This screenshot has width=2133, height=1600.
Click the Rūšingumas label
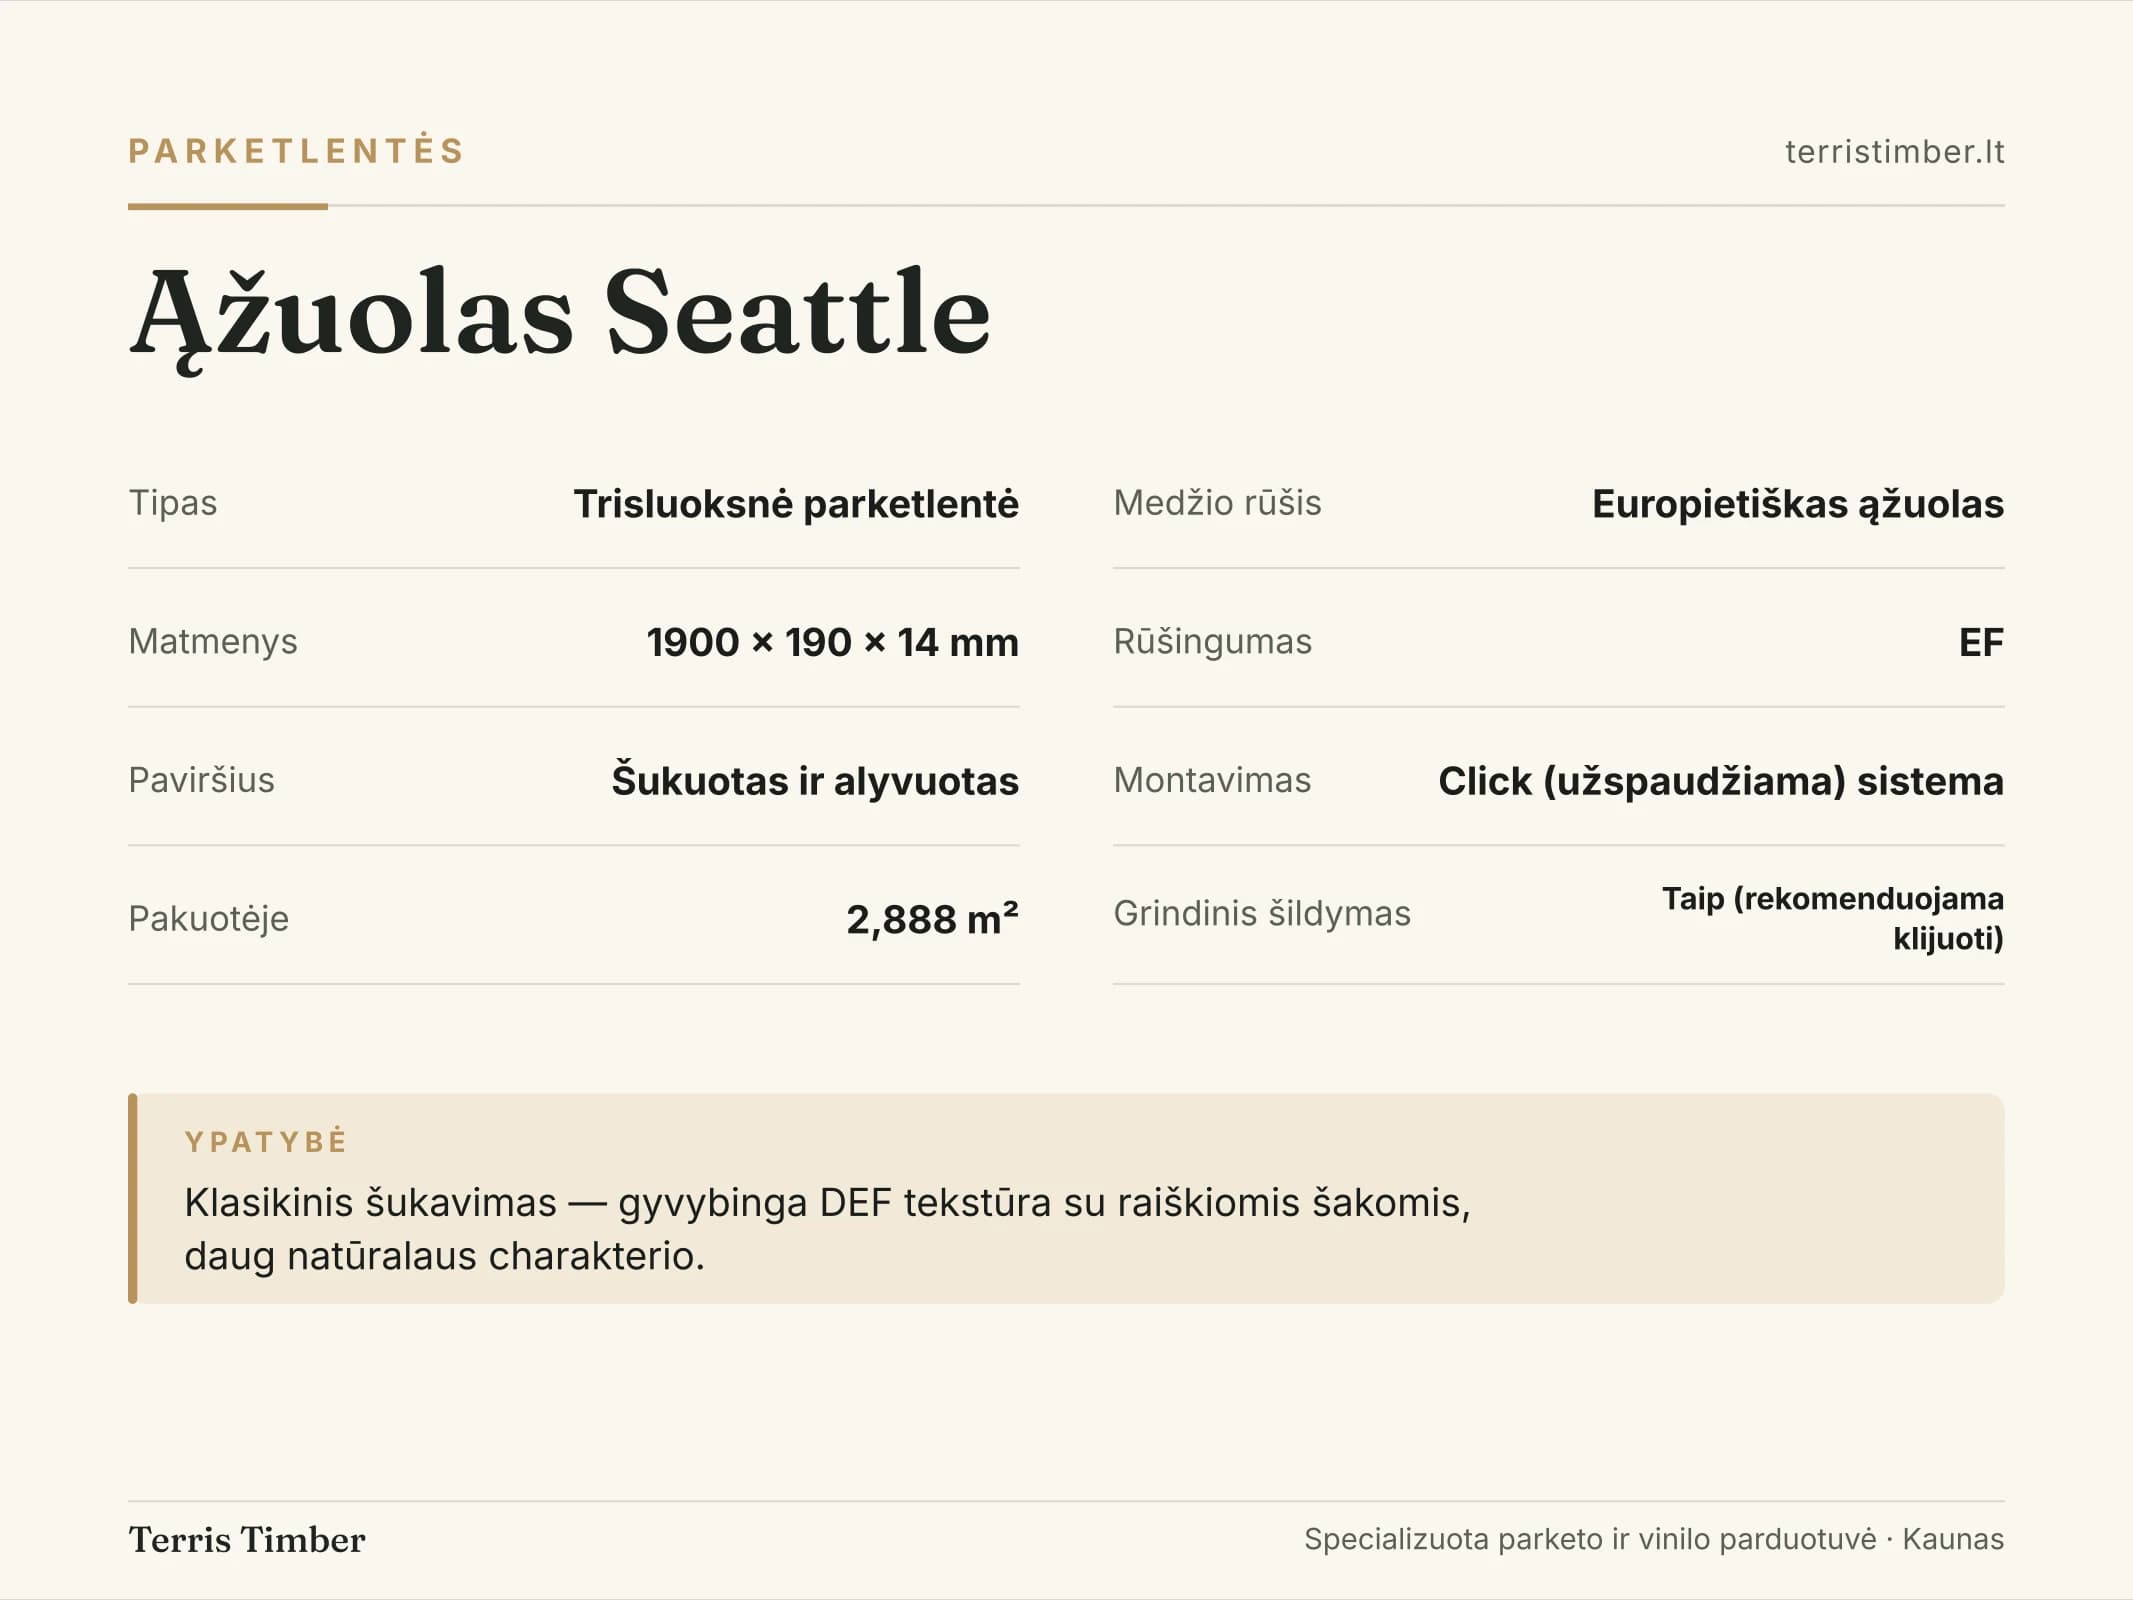[x=1212, y=642]
